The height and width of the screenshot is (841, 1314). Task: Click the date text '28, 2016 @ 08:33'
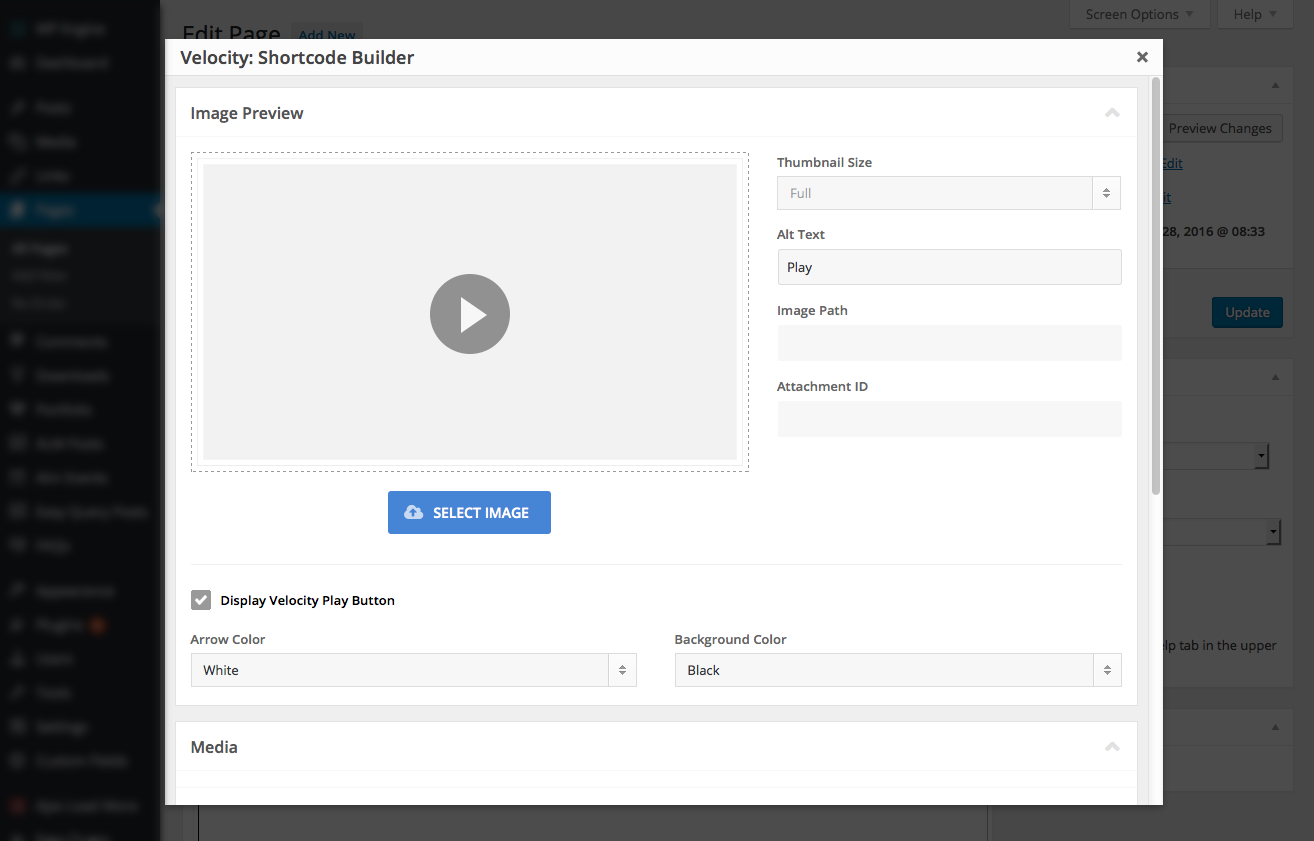click(1214, 231)
